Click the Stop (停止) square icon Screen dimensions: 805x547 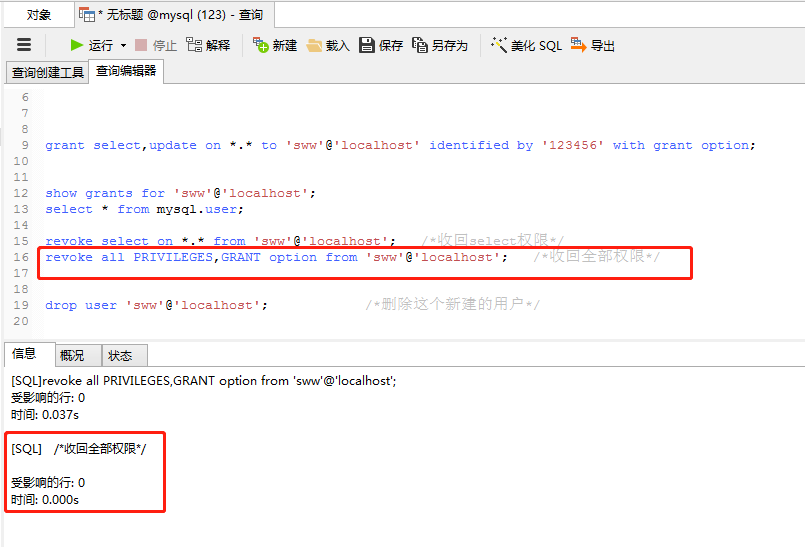[141, 45]
